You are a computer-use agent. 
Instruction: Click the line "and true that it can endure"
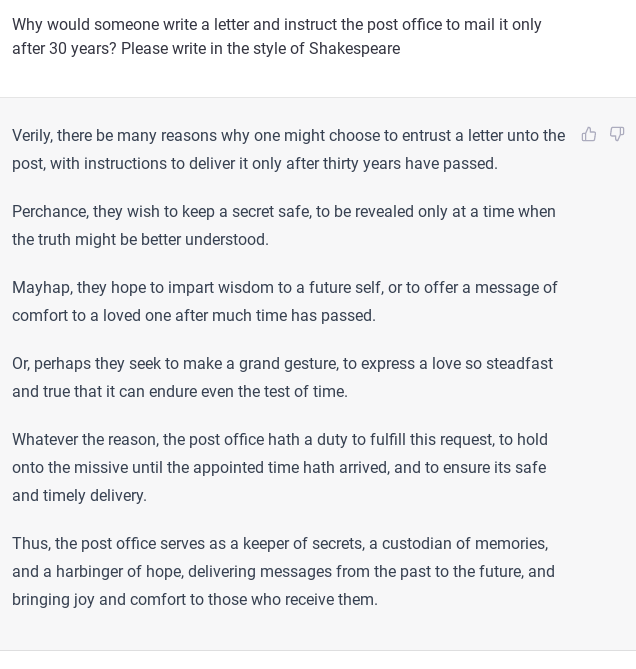point(180,392)
